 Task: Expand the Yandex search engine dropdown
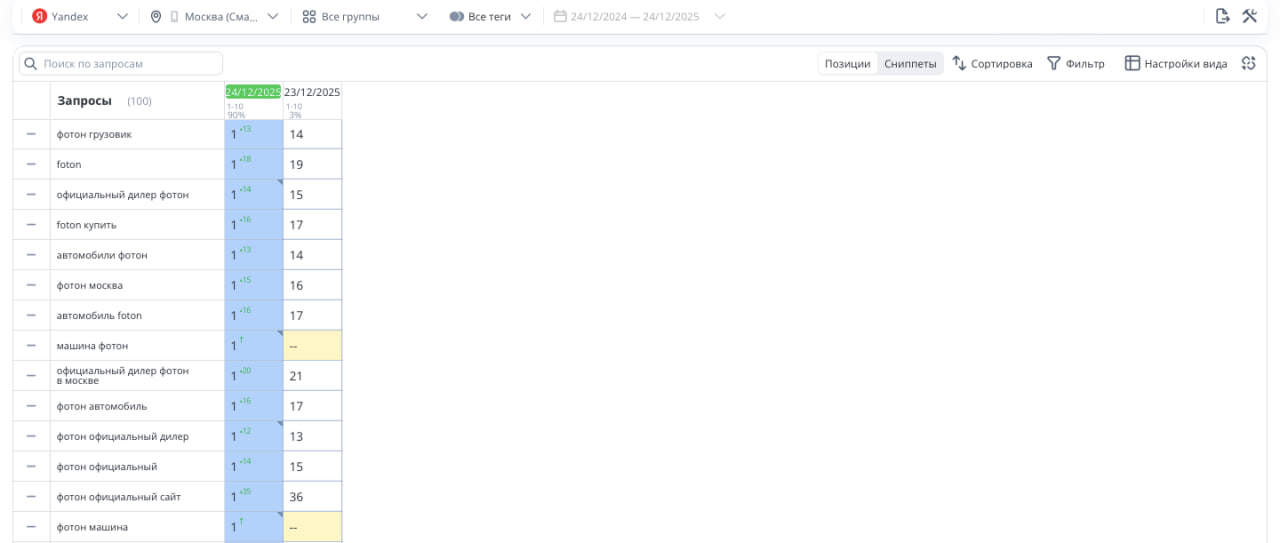pyautogui.click(x=122, y=17)
